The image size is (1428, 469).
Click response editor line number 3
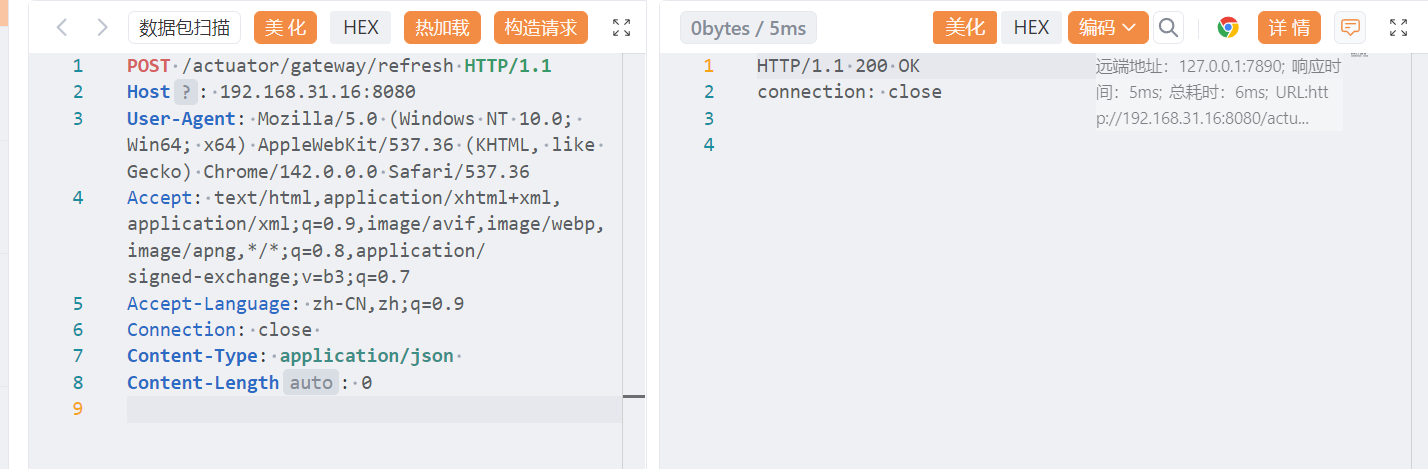[709, 118]
